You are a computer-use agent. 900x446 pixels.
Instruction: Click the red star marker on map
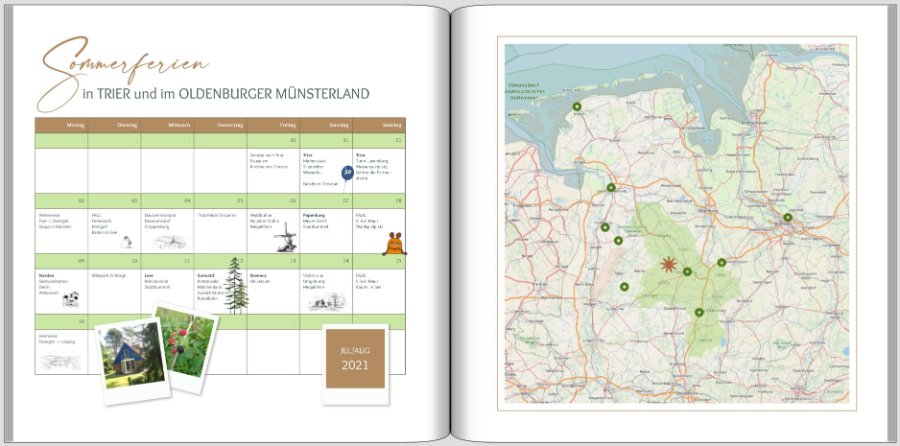pos(668,265)
